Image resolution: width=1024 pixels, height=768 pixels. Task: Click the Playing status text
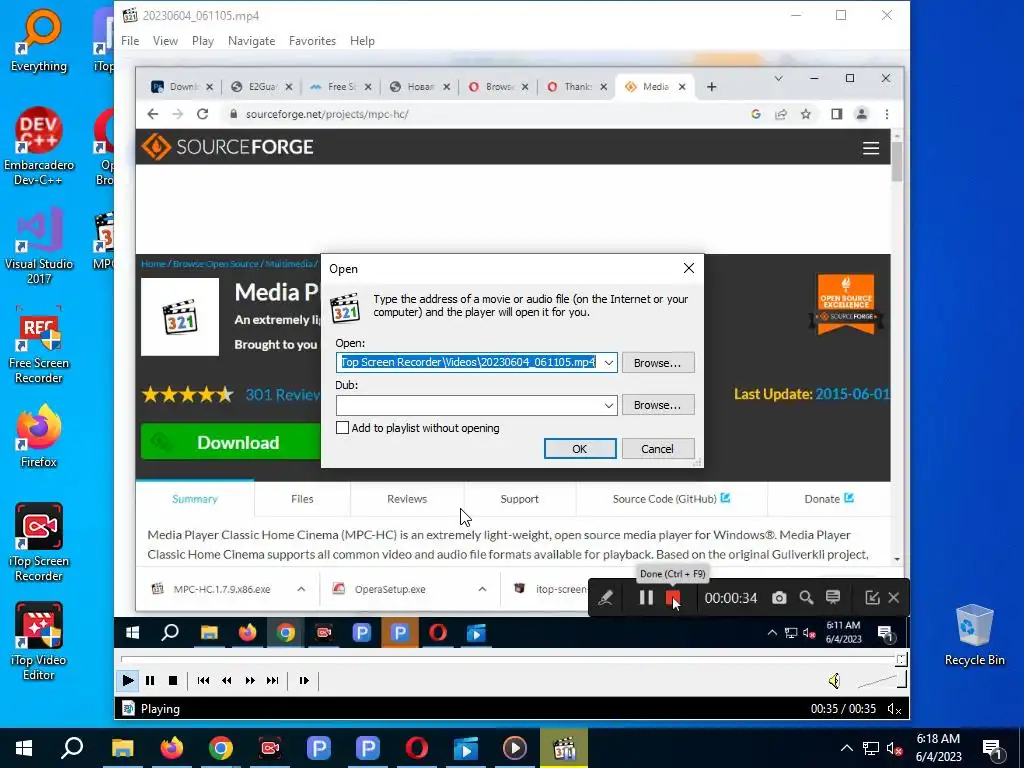click(160, 709)
